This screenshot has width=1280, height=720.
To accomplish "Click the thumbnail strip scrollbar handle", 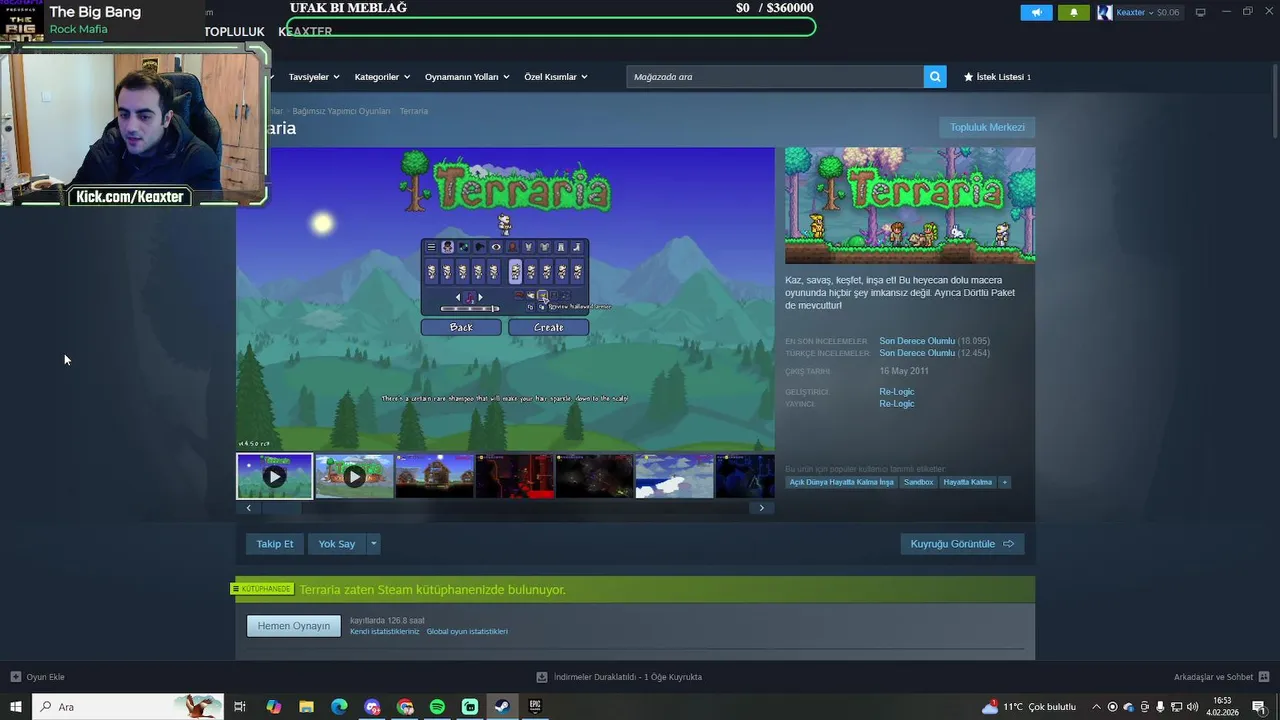I will pyautogui.click(x=281, y=508).
